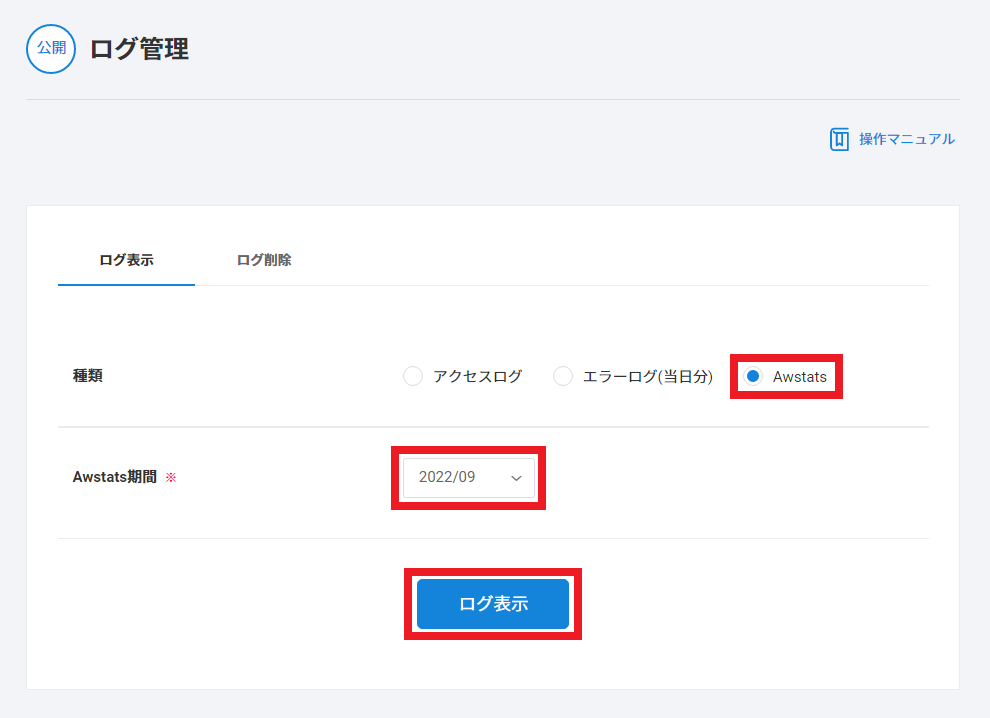Select the アクセスログ radio circle
990x718 pixels.
412,377
